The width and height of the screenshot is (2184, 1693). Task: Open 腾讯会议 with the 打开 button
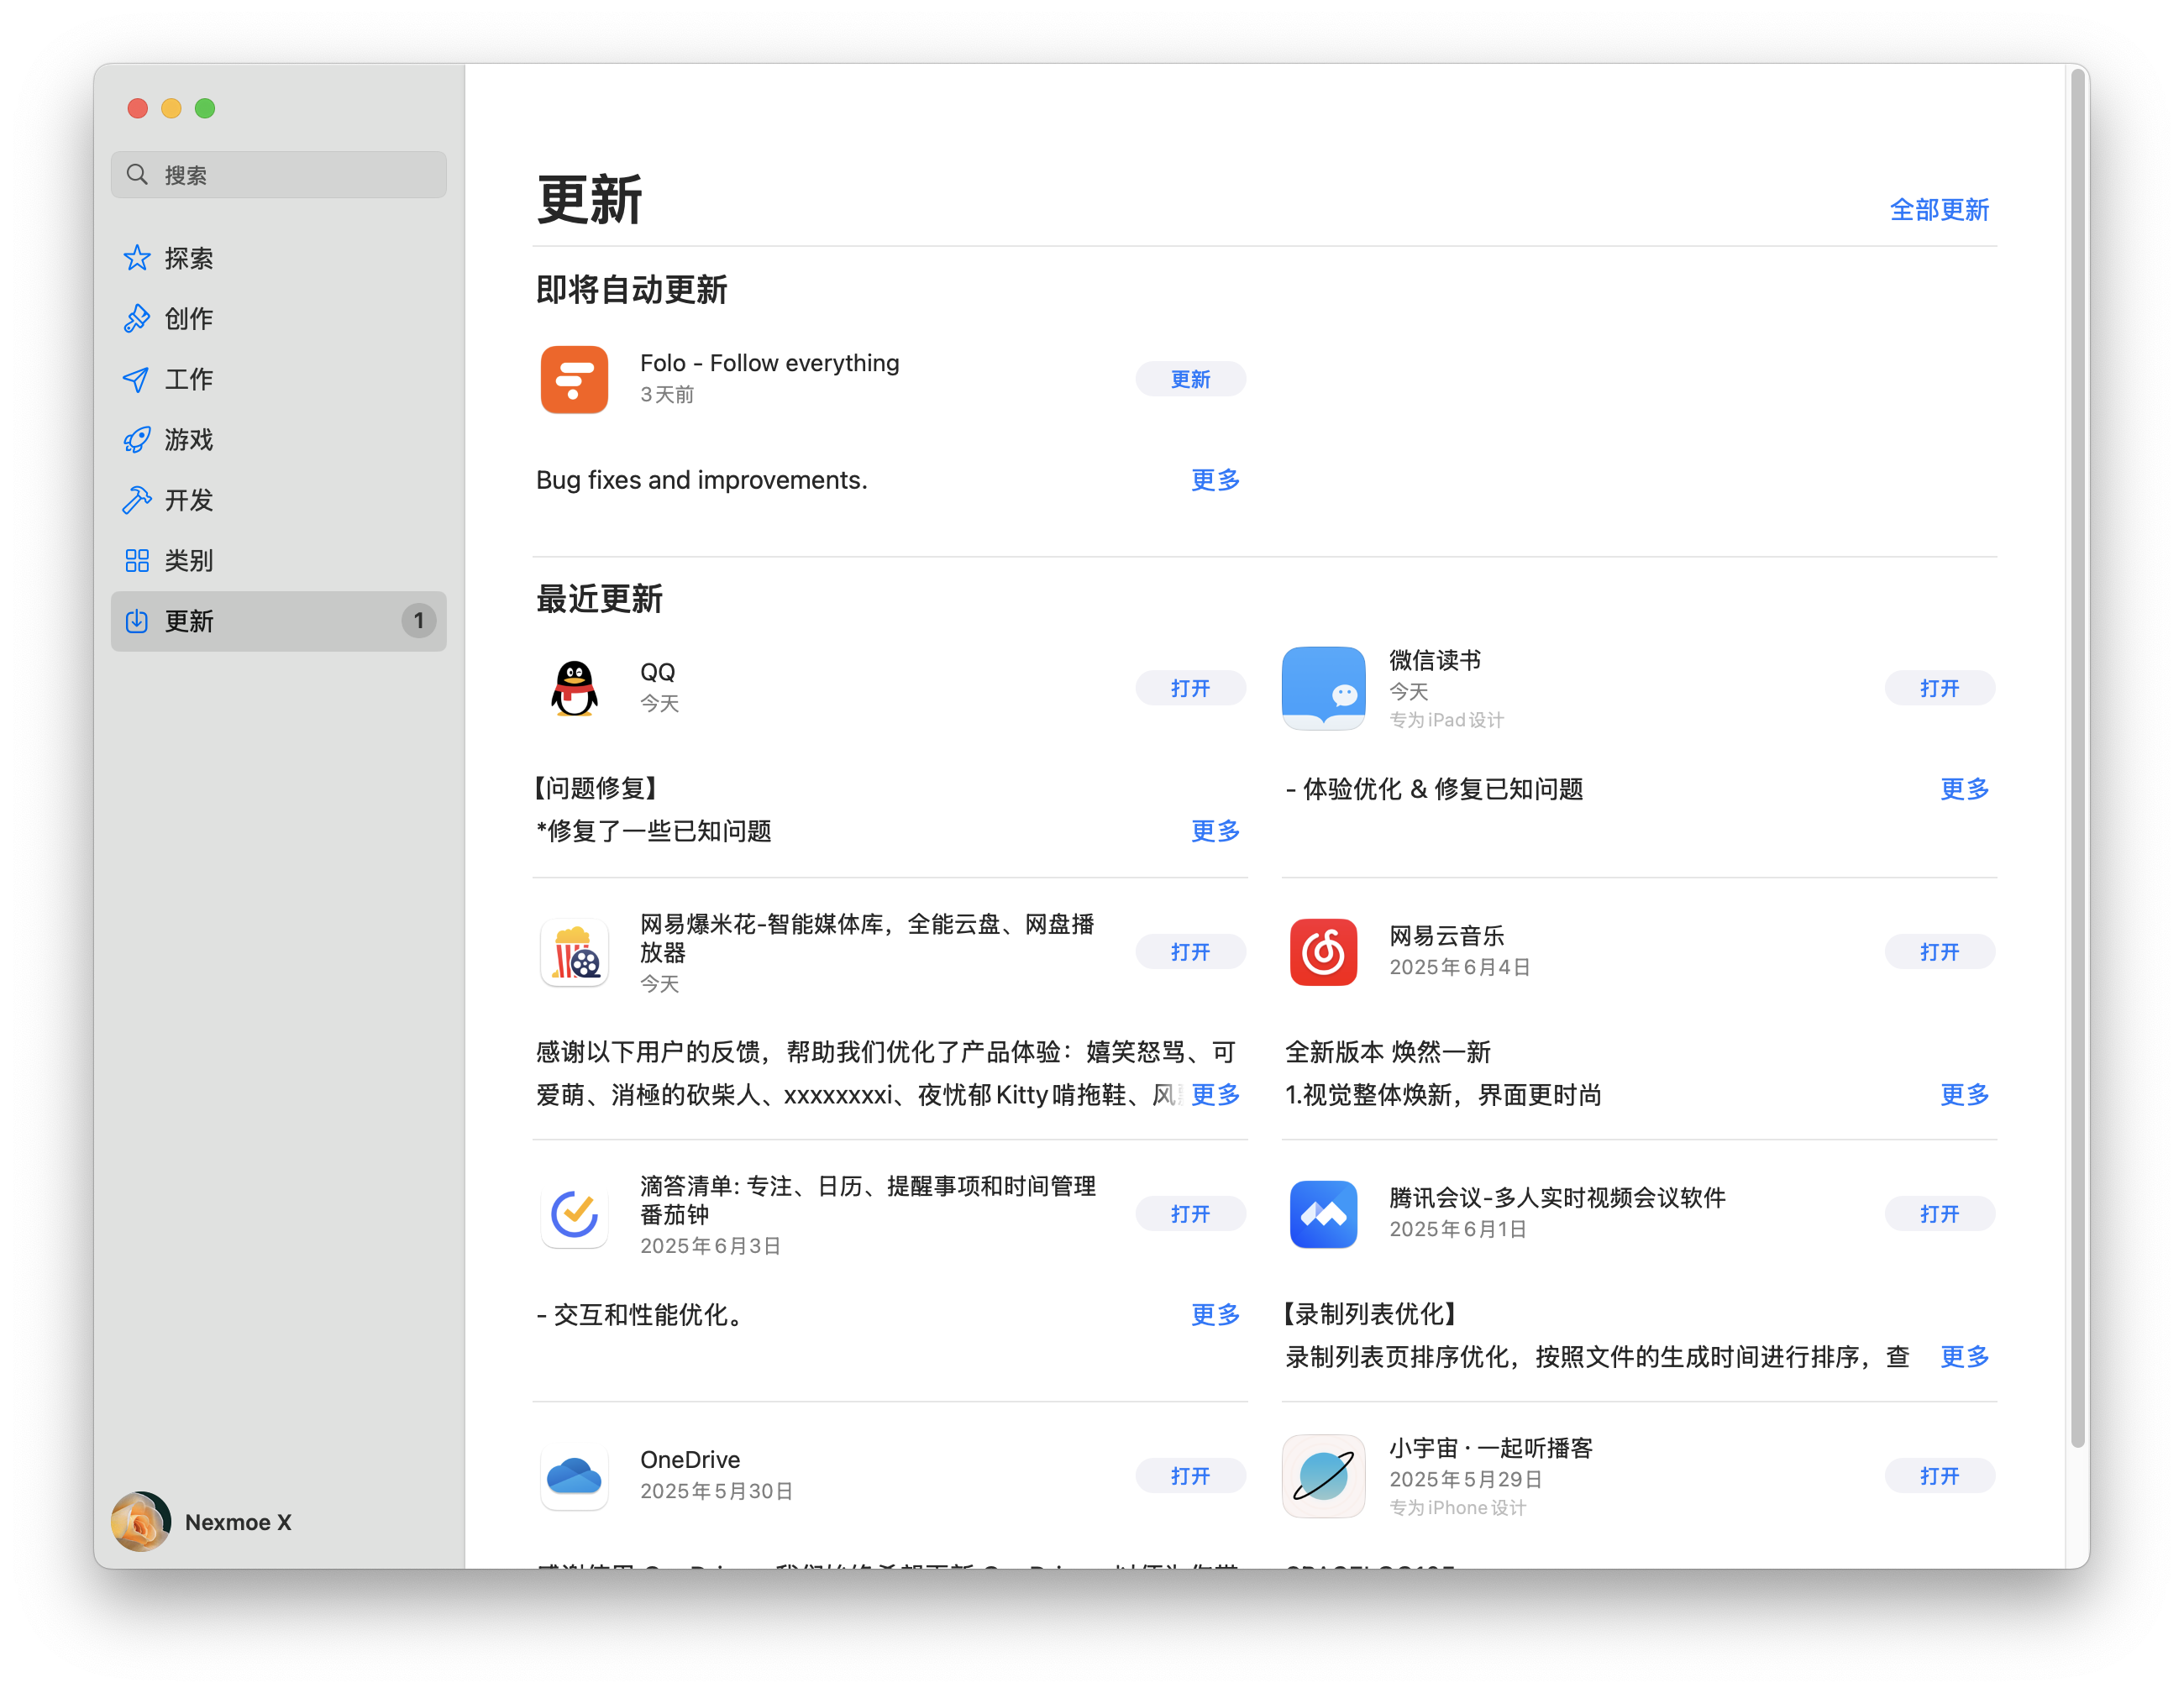pos(1939,1214)
